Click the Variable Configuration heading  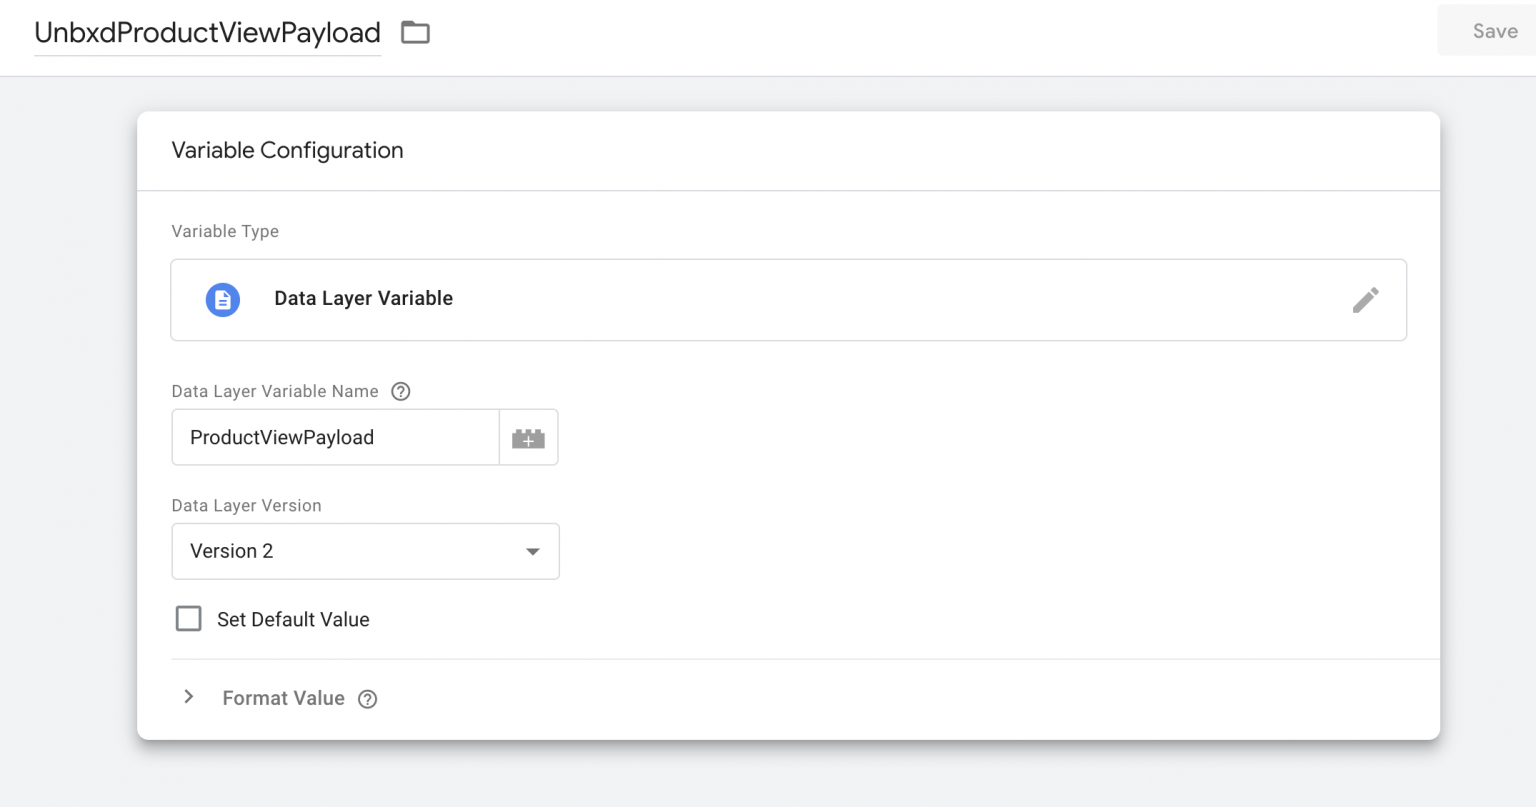287,150
